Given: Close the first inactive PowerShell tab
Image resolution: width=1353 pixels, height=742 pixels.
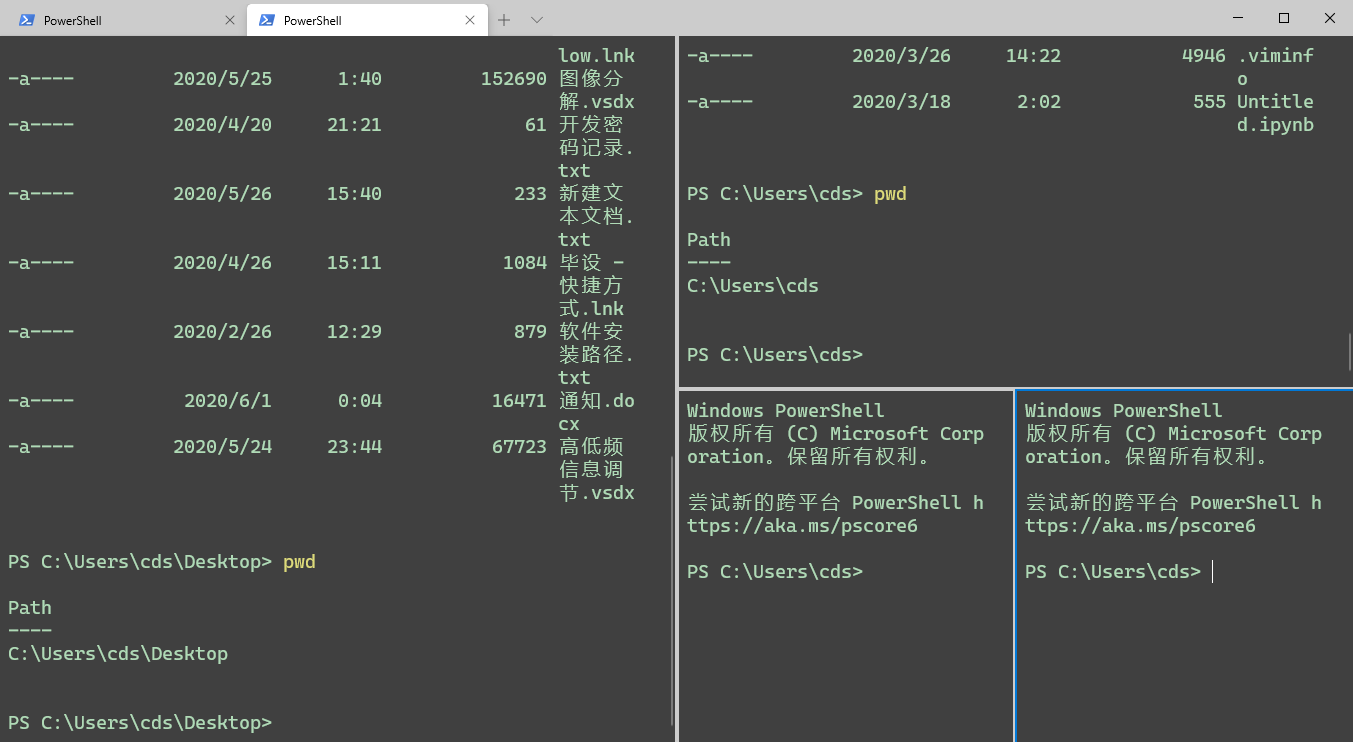Looking at the screenshot, I should click(230, 20).
